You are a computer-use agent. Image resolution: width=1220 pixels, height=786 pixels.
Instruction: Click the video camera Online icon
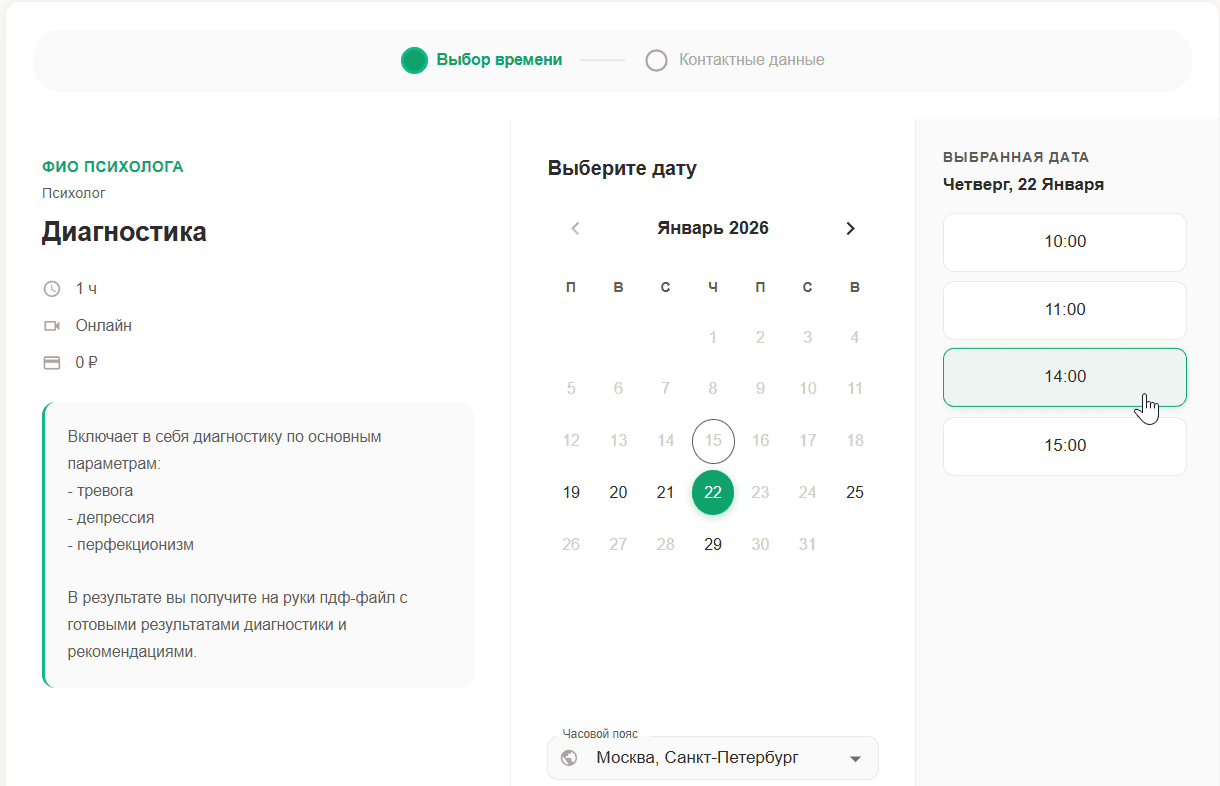click(x=52, y=326)
